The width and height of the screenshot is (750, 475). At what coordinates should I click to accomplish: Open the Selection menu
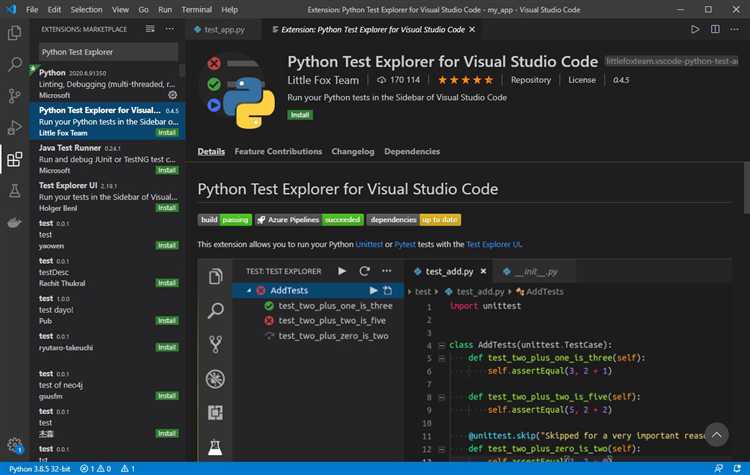tap(86, 10)
